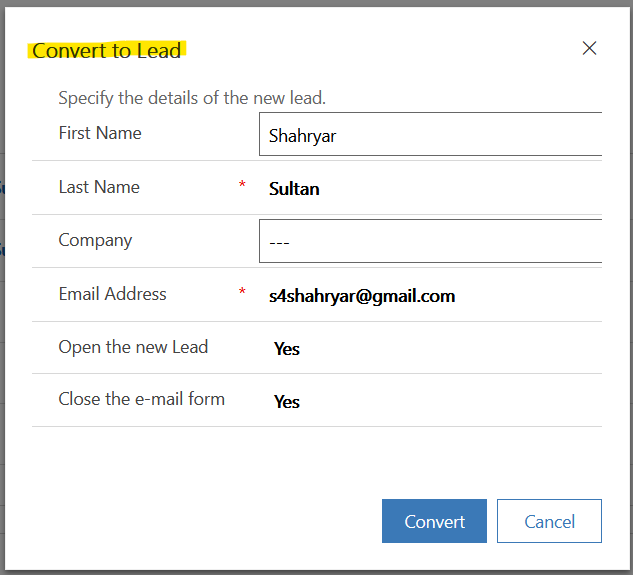The height and width of the screenshot is (575, 633).
Task: Click the First Name label
Action: (x=100, y=133)
